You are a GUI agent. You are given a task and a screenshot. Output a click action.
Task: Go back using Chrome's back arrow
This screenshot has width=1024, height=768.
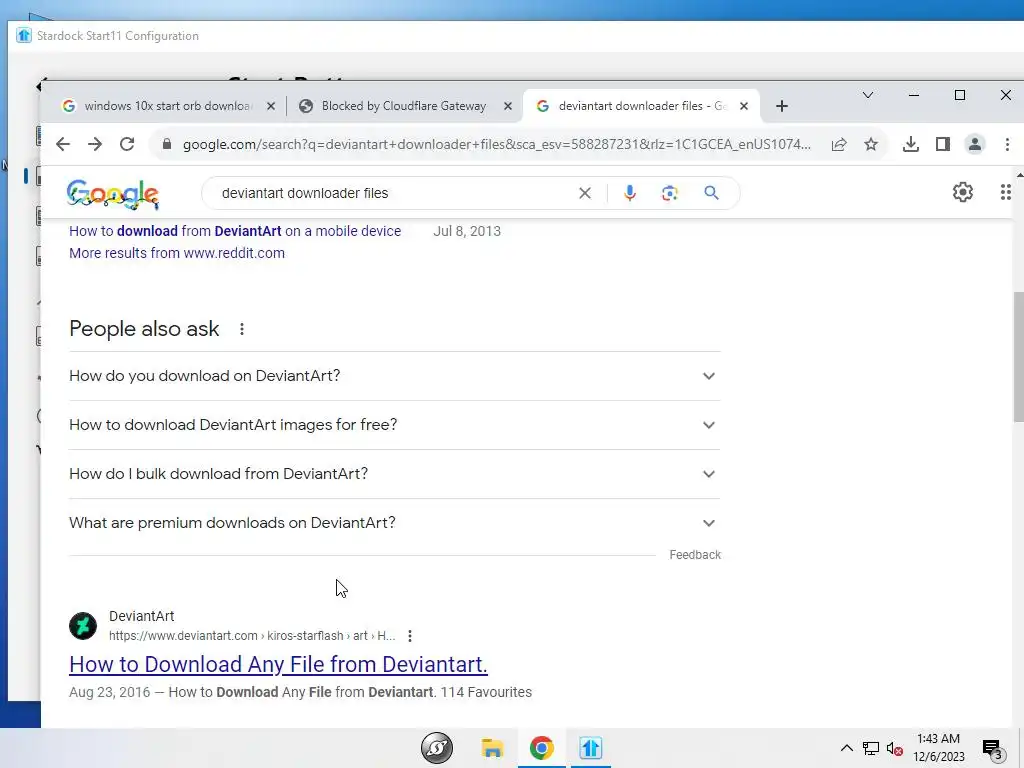63,144
